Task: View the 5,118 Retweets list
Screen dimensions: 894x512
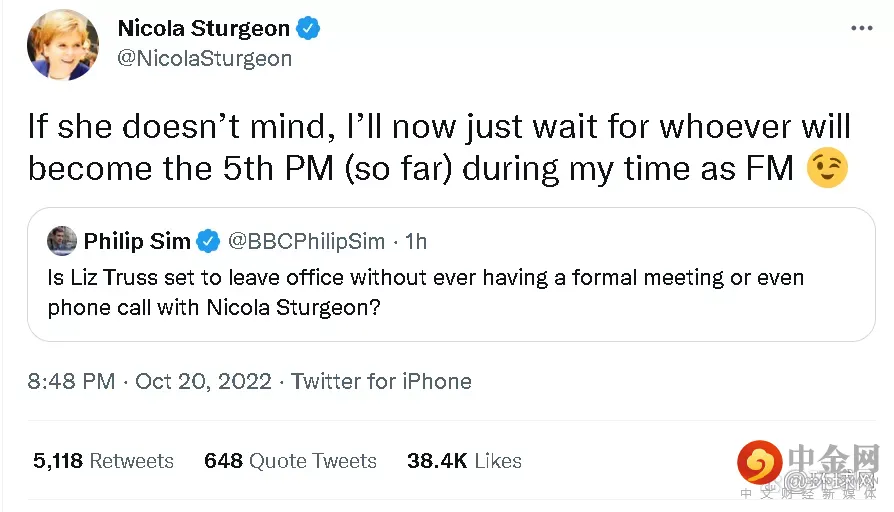Action: pos(103,461)
